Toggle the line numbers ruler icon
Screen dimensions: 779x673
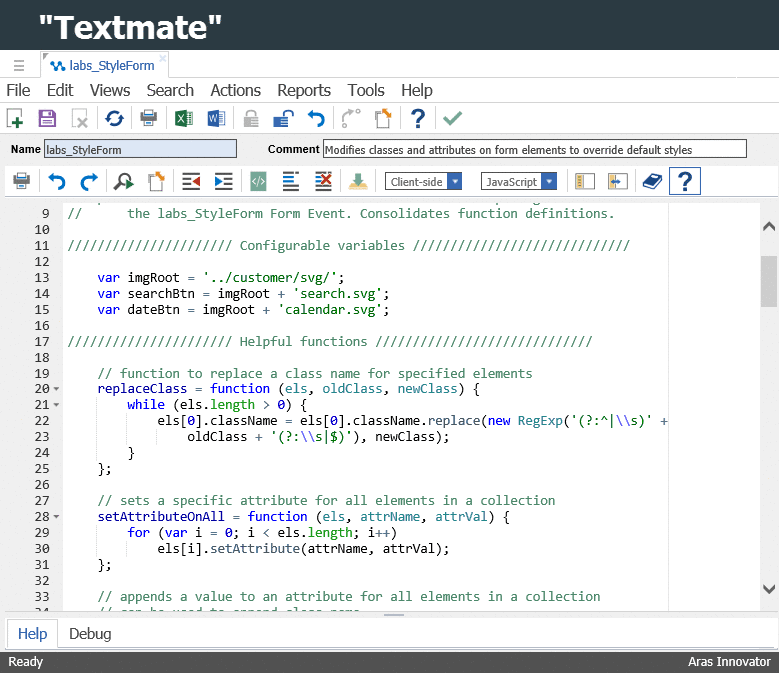coord(586,182)
